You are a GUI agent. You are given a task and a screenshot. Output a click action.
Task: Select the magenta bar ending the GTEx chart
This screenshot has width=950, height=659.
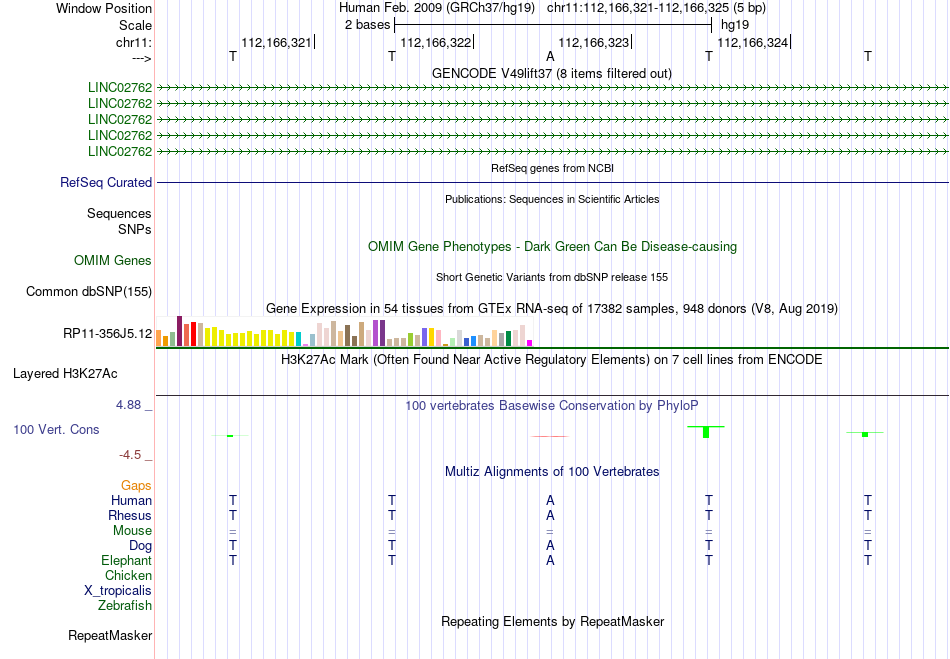(x=530, y=343)
